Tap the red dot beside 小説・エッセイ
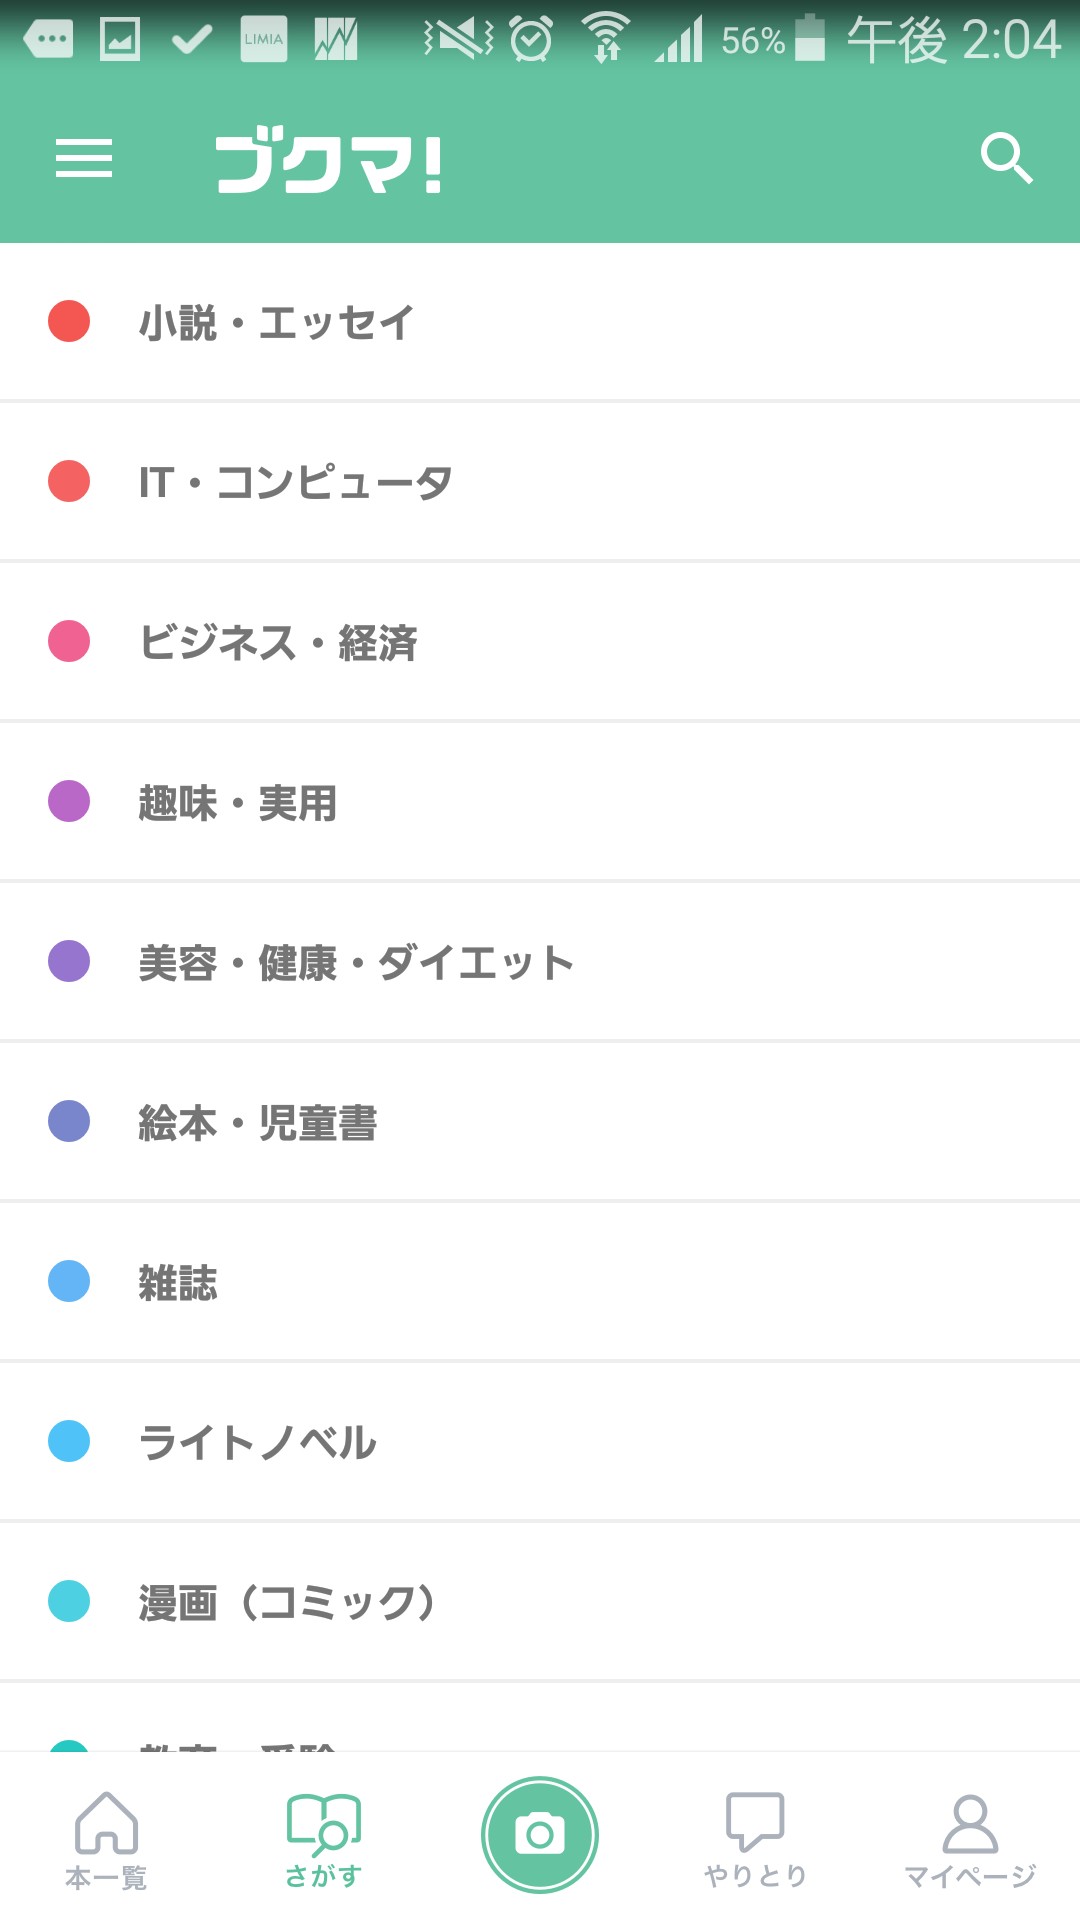Viewport: 1080px width, 1920px height. tap(69, 321)
